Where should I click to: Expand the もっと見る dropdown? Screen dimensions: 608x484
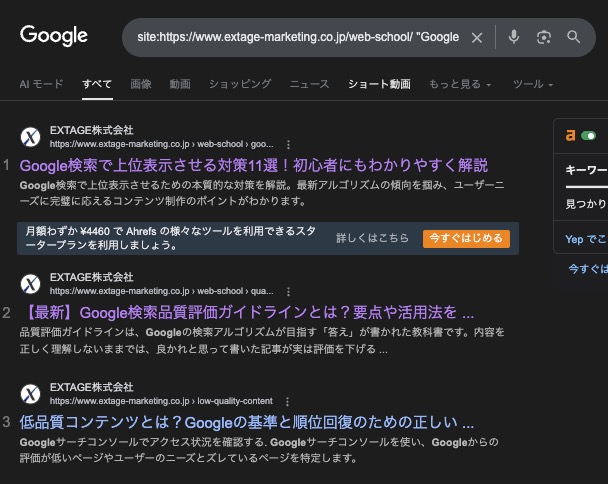pyautogui.click(x=460, y=84)
